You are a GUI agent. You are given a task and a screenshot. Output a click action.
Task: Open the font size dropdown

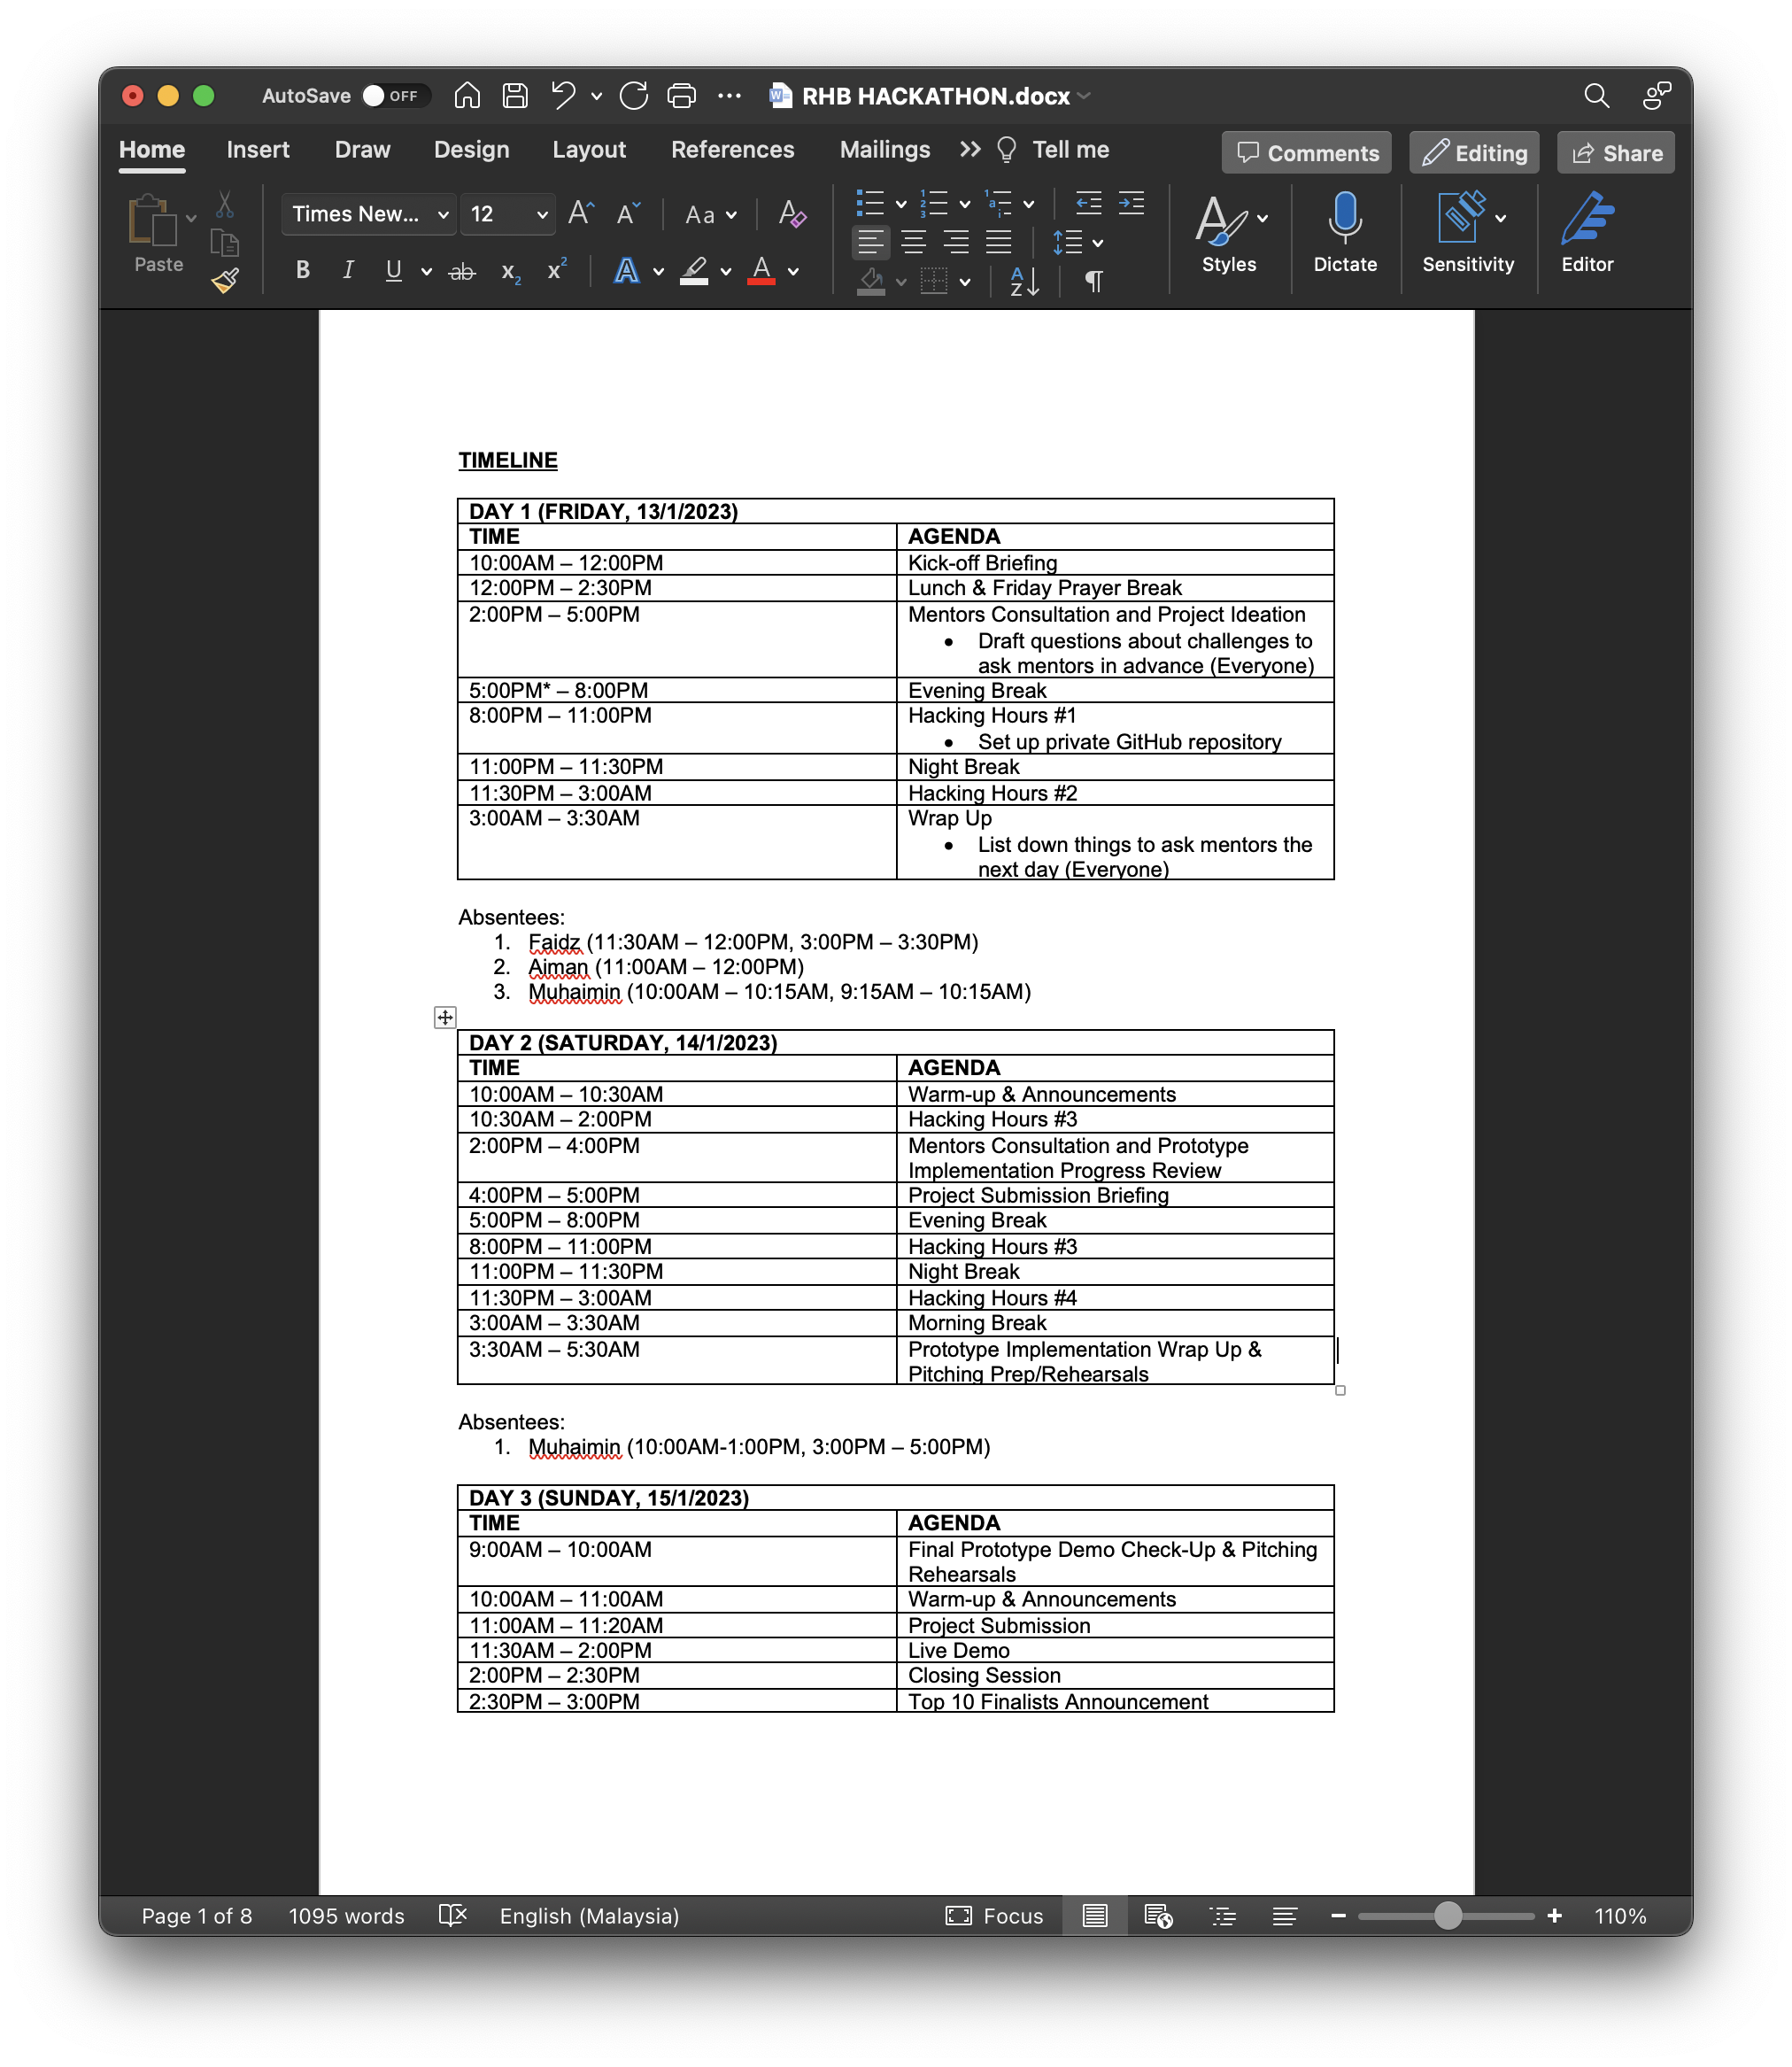[542, 215]
